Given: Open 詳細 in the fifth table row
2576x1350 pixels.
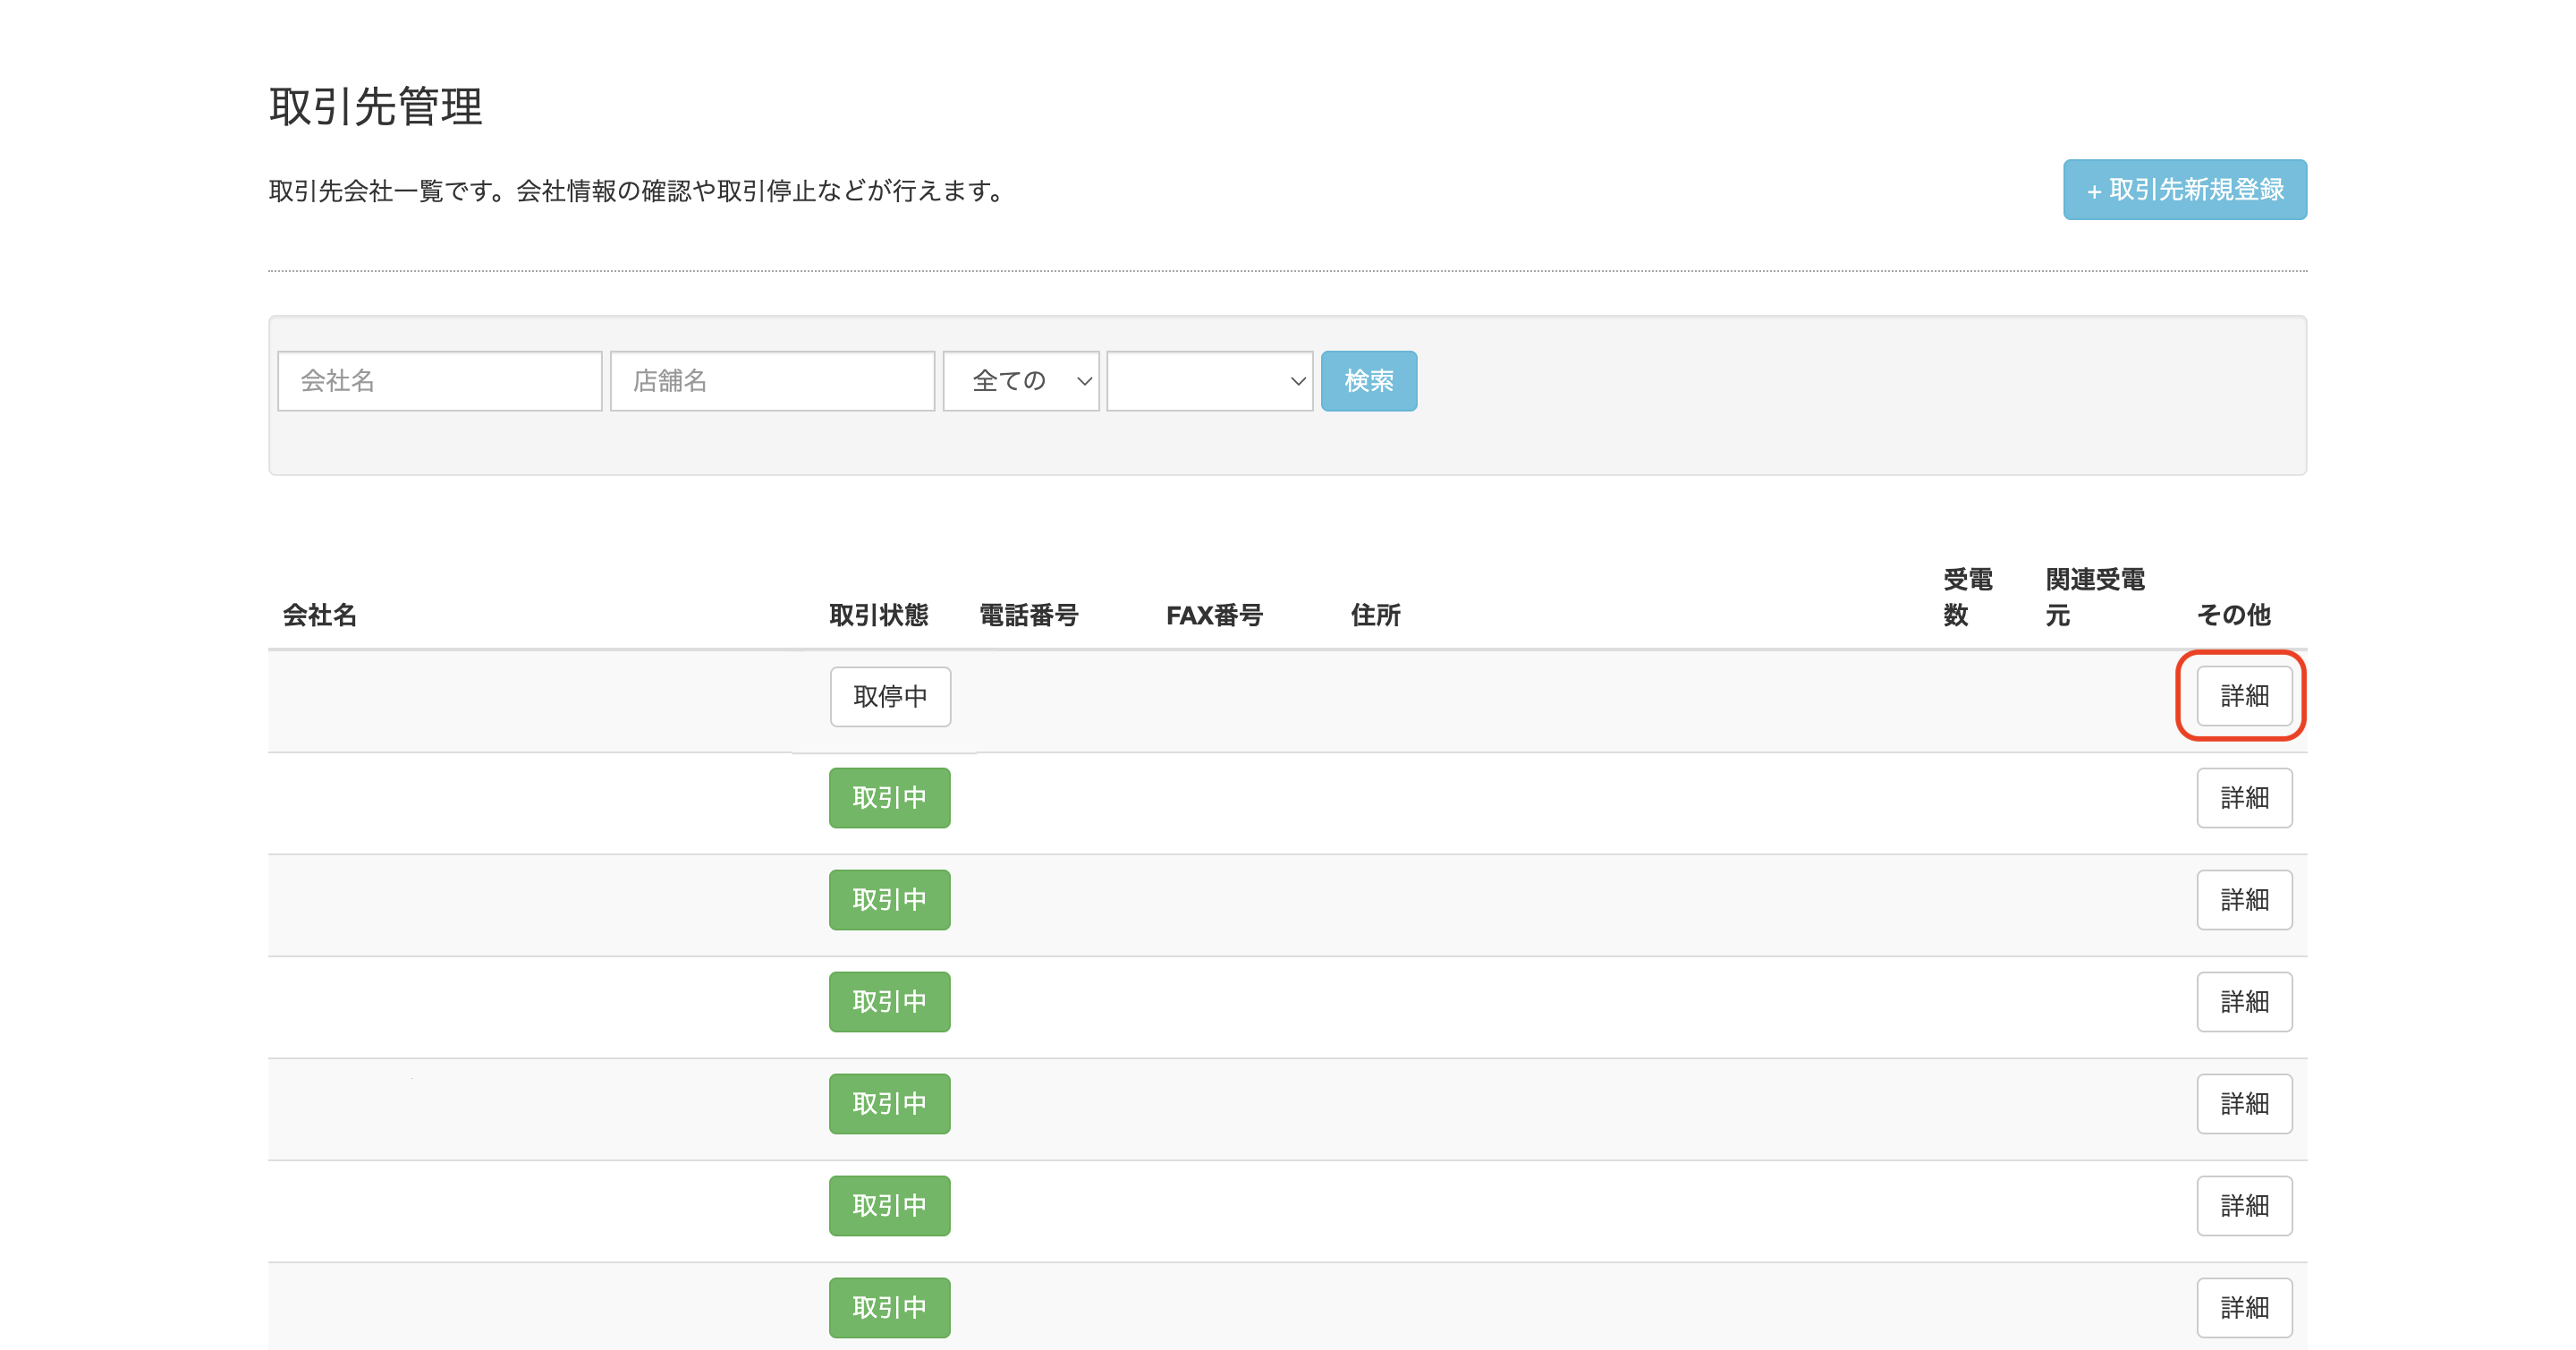Looking at the screenshot, I should pyautogui.click(x=2244, y=1104).
